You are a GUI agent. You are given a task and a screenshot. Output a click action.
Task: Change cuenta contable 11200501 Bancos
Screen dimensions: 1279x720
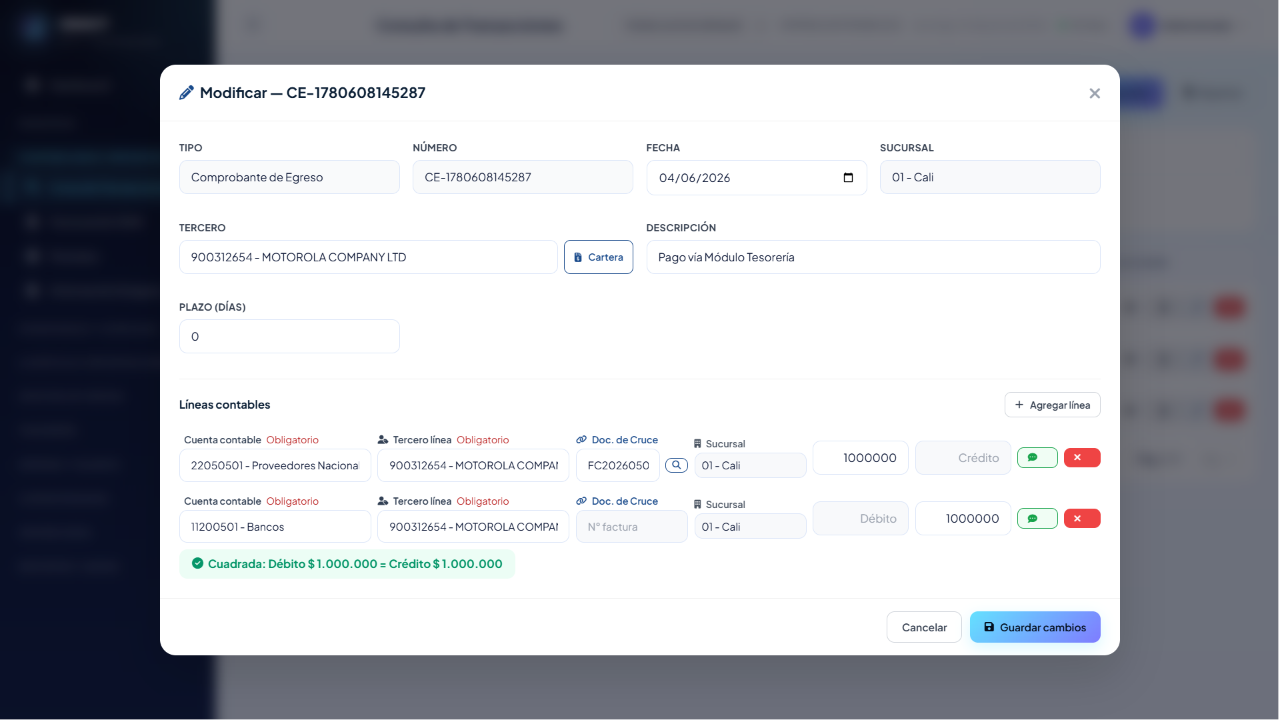[x=275, y=526]
